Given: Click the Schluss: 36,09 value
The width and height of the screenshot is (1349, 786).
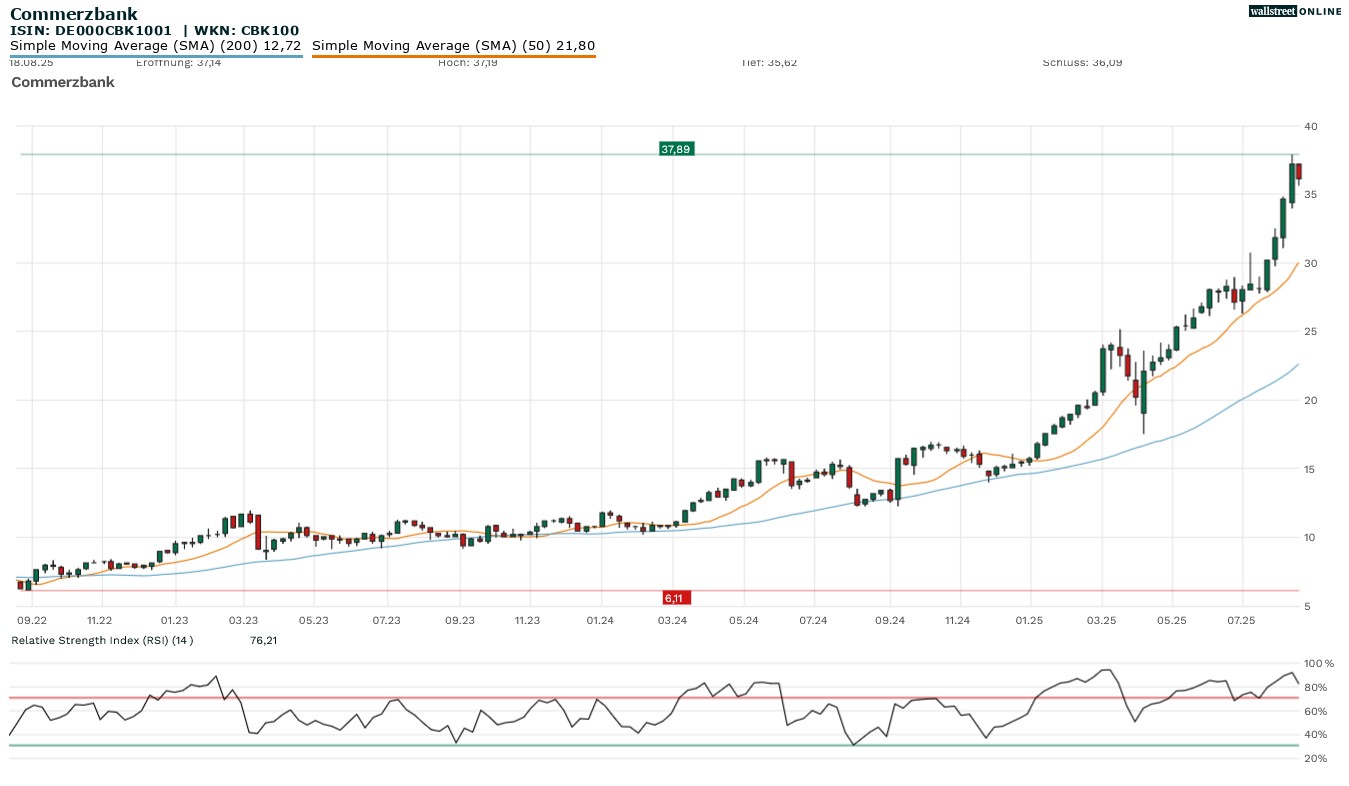Looking at the screenshot, I should [x=1082, y=63].
